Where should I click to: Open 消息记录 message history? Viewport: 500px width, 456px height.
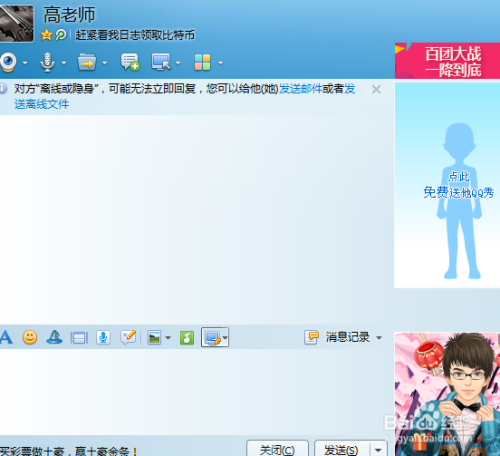coord(348,337)
